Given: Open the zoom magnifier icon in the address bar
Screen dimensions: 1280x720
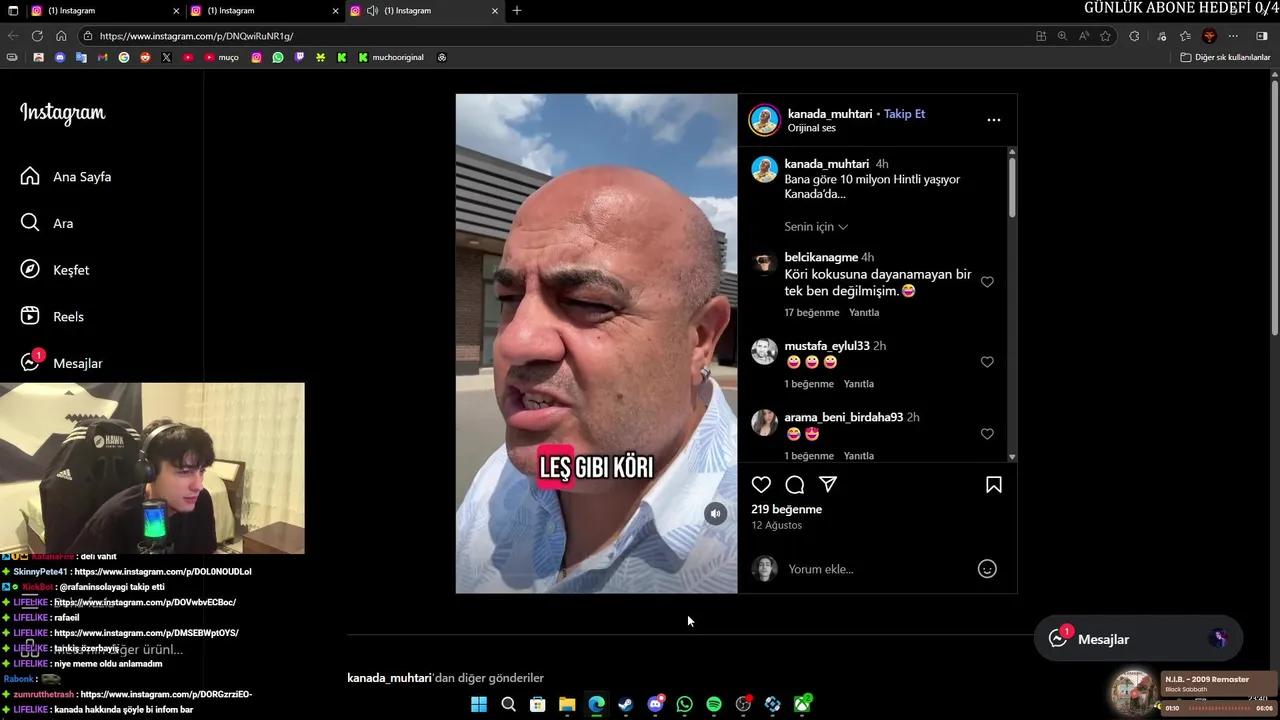Looking at the screenshot, I should coord(1062,36).
